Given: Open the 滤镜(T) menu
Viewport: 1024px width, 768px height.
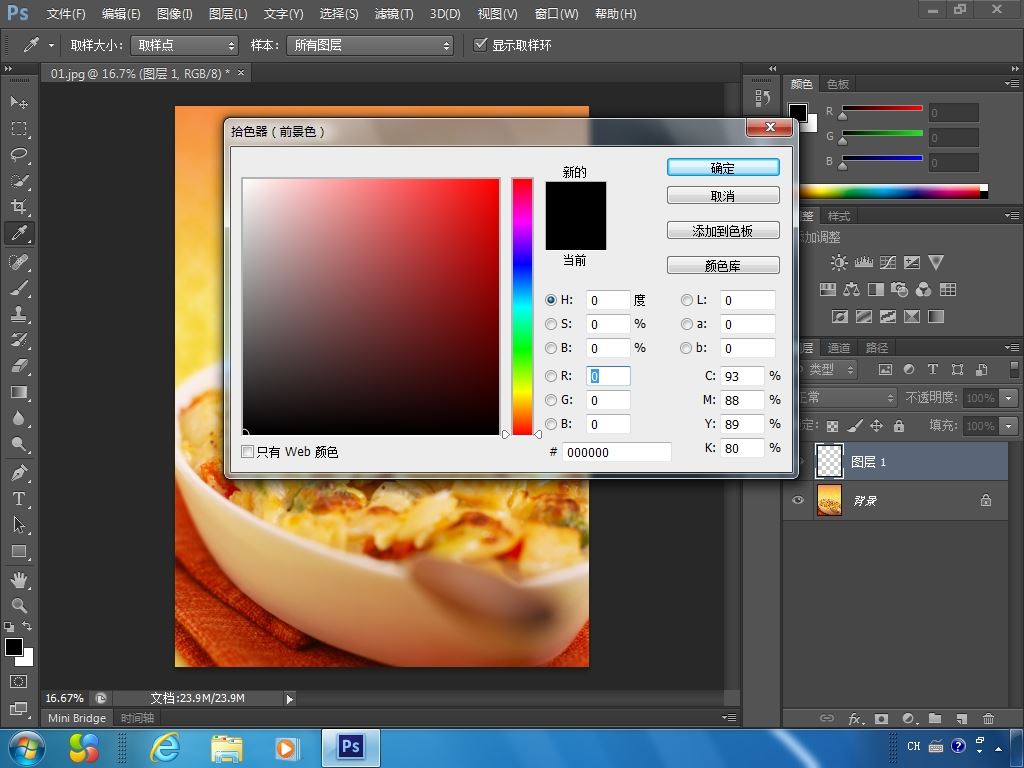Looking at the screenshot, I should (394, 14).
